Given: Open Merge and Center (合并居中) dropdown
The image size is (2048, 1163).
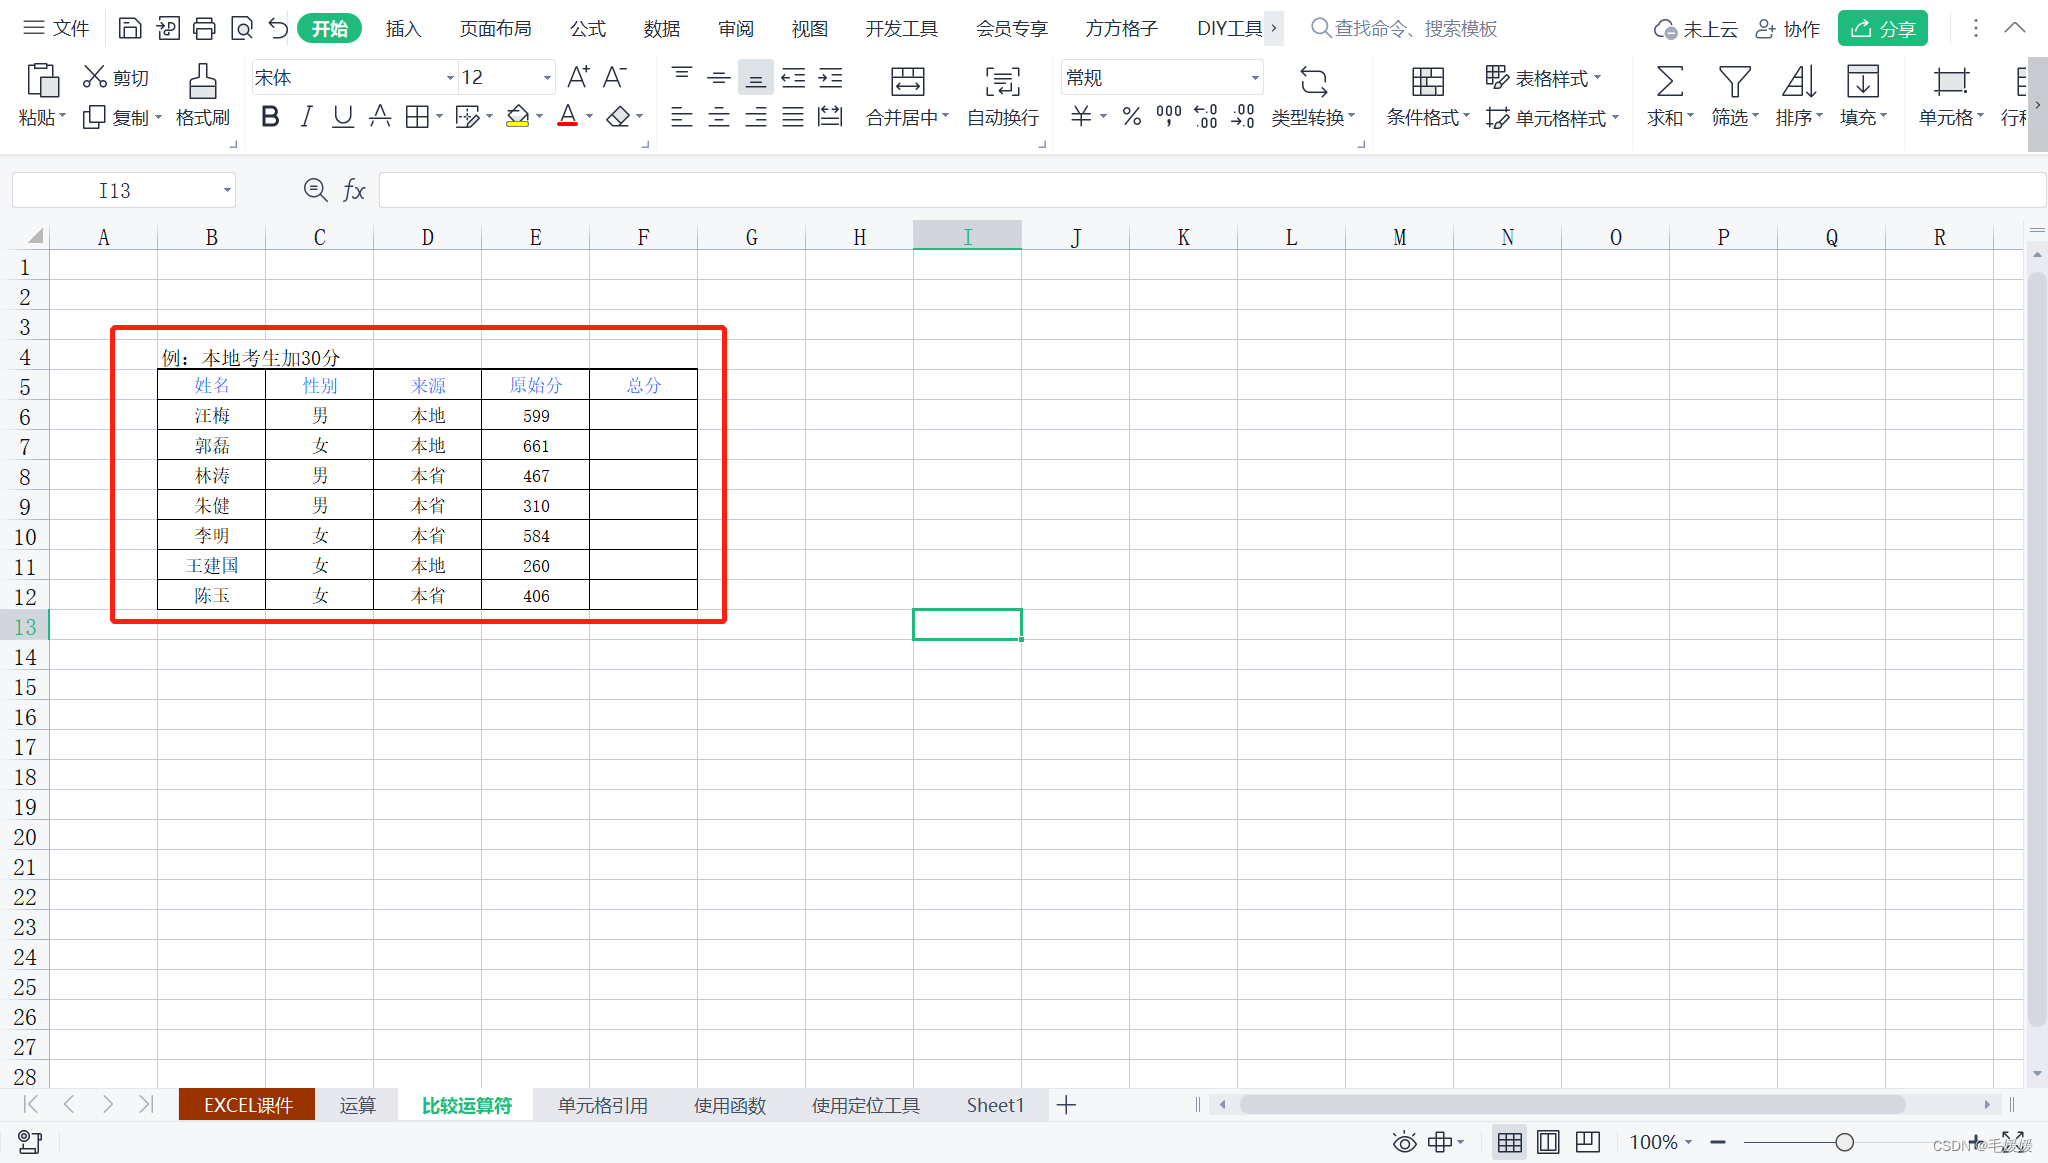Looking at the screenshot, I should pyautogui.click(x=946, y=117).
